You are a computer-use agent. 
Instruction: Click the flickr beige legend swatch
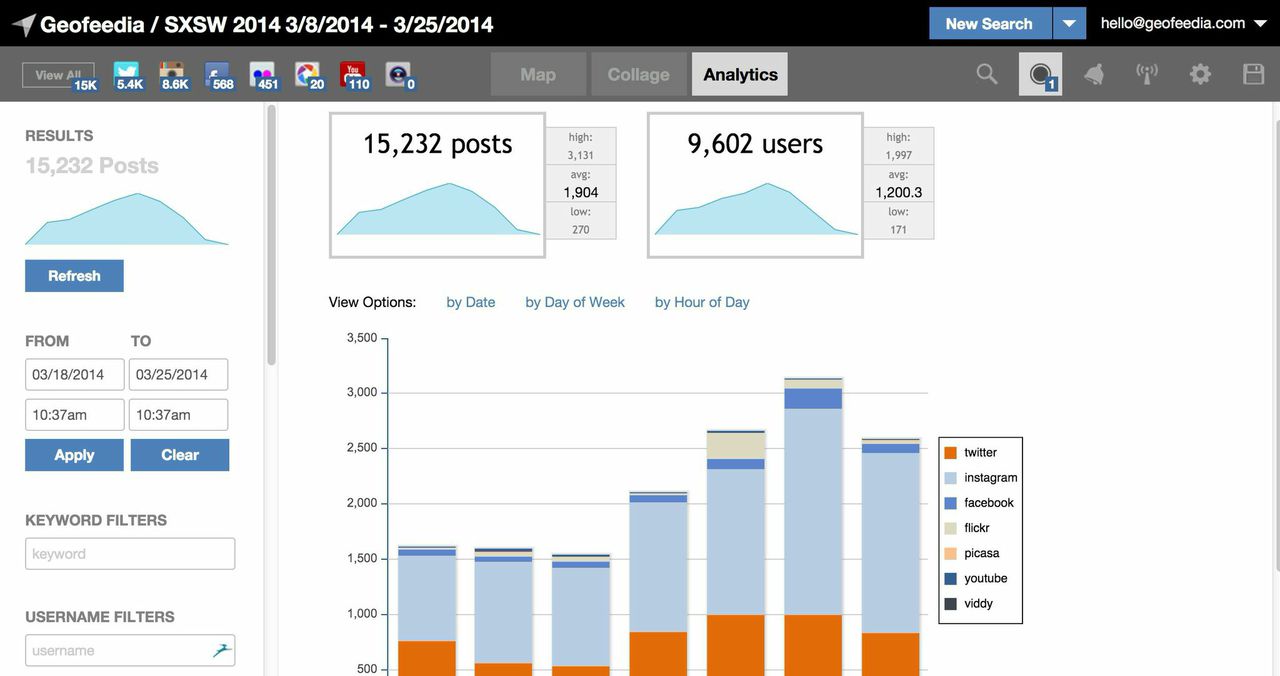(951, 528)
